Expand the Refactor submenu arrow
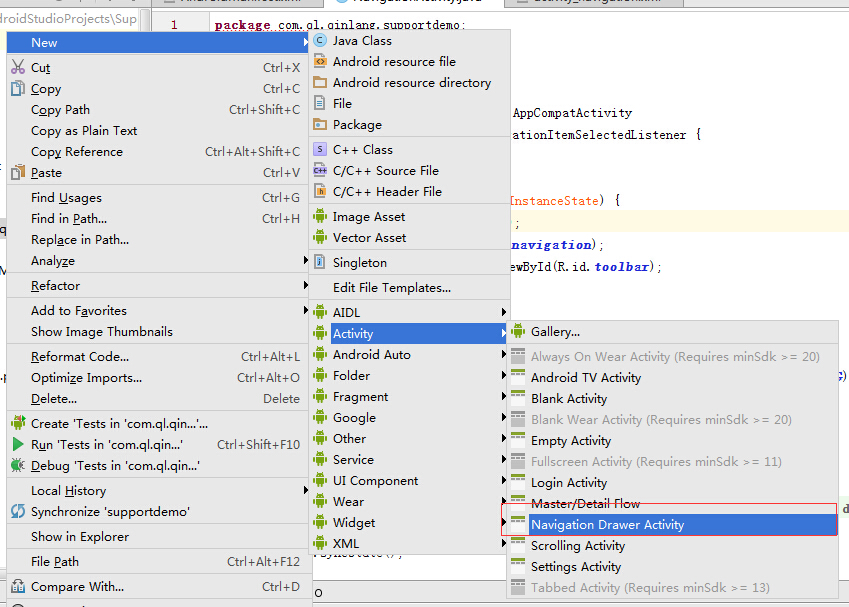The image size is (849, 607). (x=306, y=285)
